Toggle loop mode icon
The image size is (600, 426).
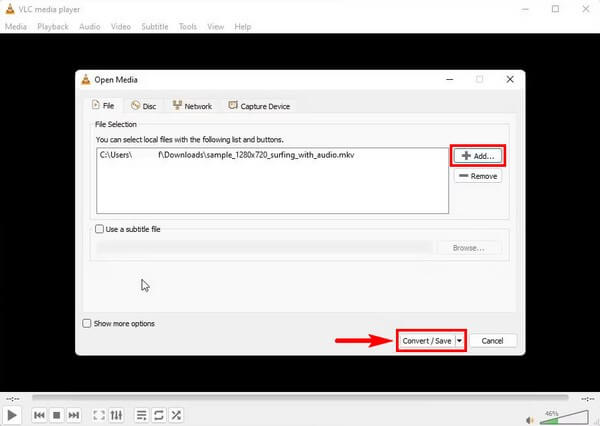pos(159,415)
